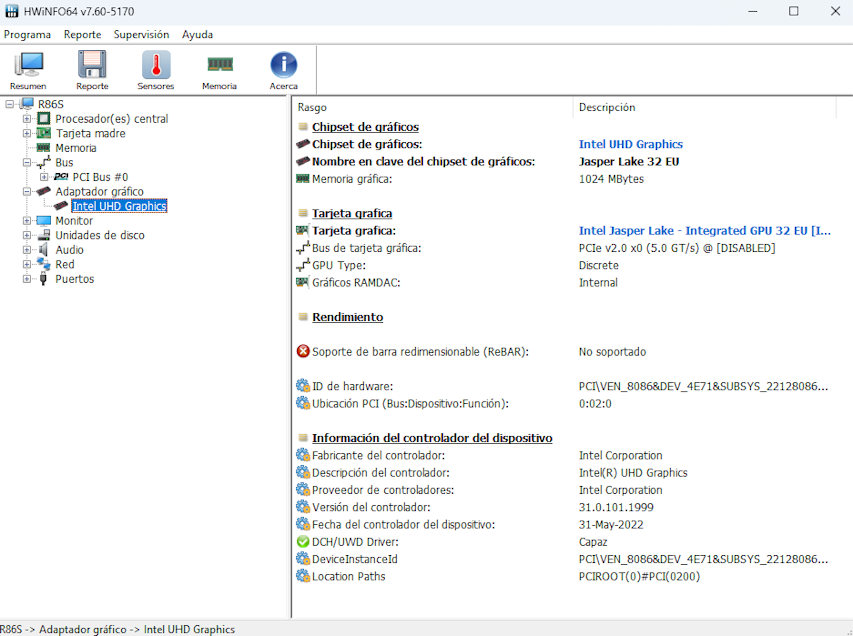This screenshot has height=636, width=853.
Task: Click the HWiNFO64 title bar app icon
Action: pyautogui.click(x=11, y=11)
